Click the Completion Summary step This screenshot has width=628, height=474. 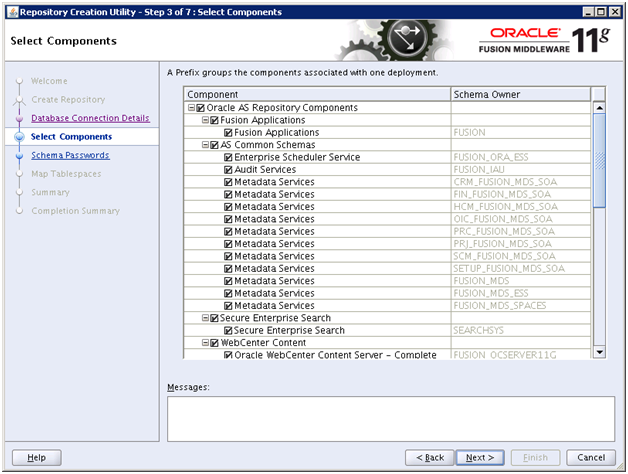[x=75, y=211]
